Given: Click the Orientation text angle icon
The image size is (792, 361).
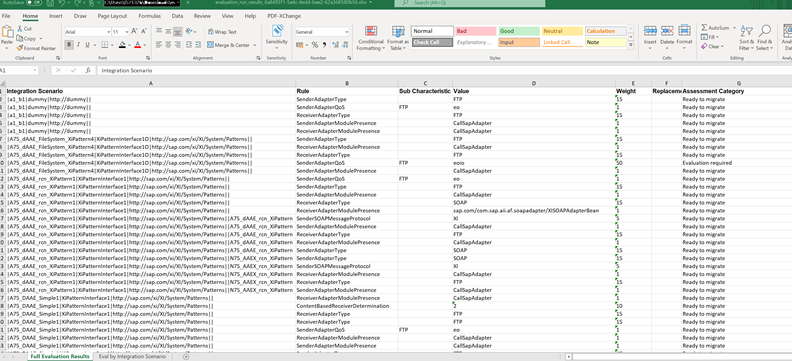Looking at the screenshot, I should 189,31.
